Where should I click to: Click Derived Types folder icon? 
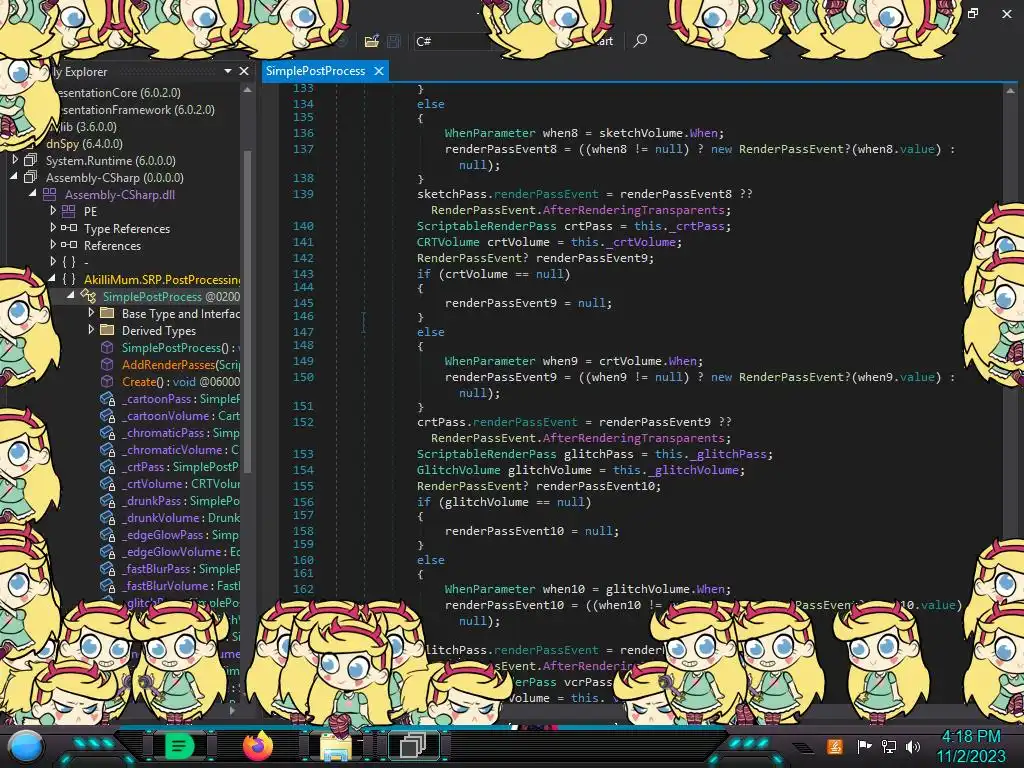tap(107, 330)
